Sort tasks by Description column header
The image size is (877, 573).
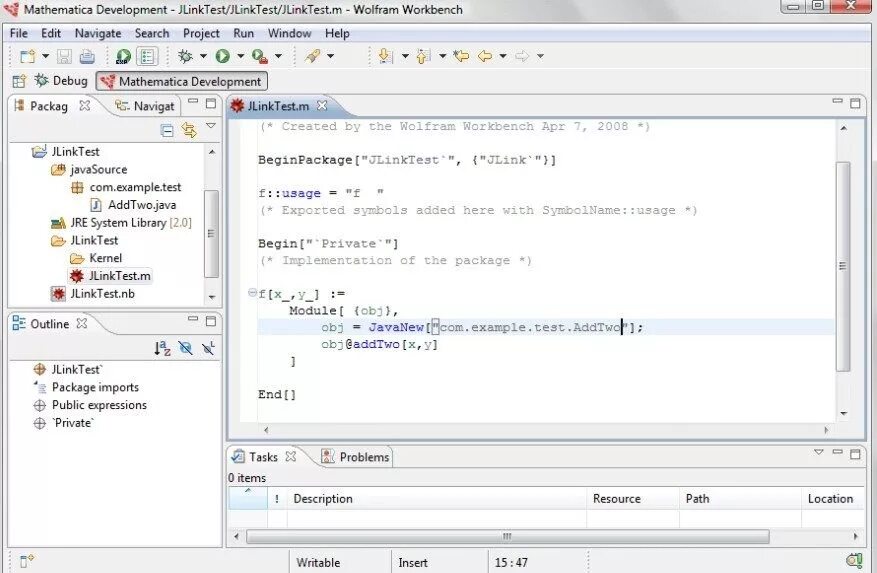(x=436, y=499)
